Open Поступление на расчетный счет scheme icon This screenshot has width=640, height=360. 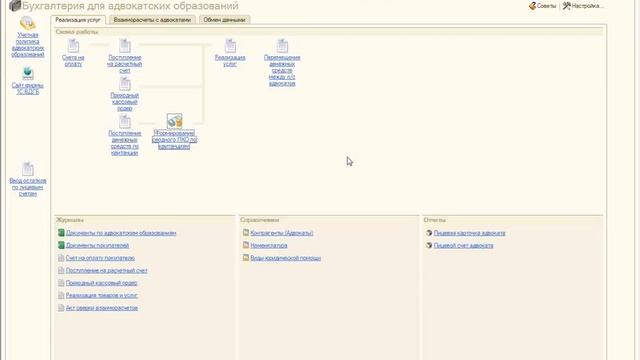pos(125,46)
